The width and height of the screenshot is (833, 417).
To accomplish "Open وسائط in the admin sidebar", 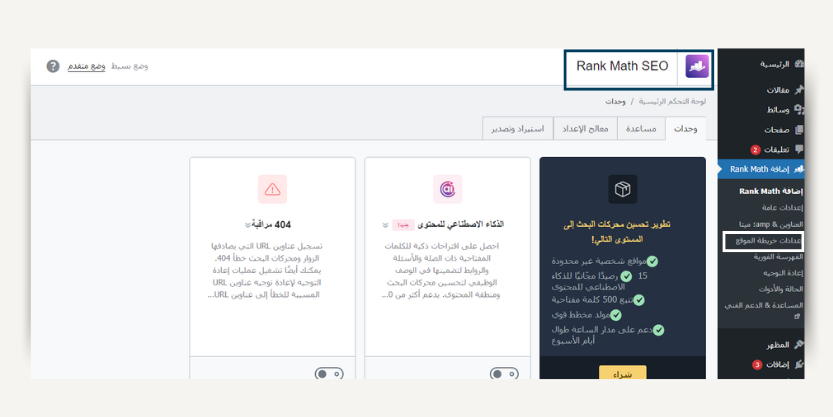I will click(778, 109).
